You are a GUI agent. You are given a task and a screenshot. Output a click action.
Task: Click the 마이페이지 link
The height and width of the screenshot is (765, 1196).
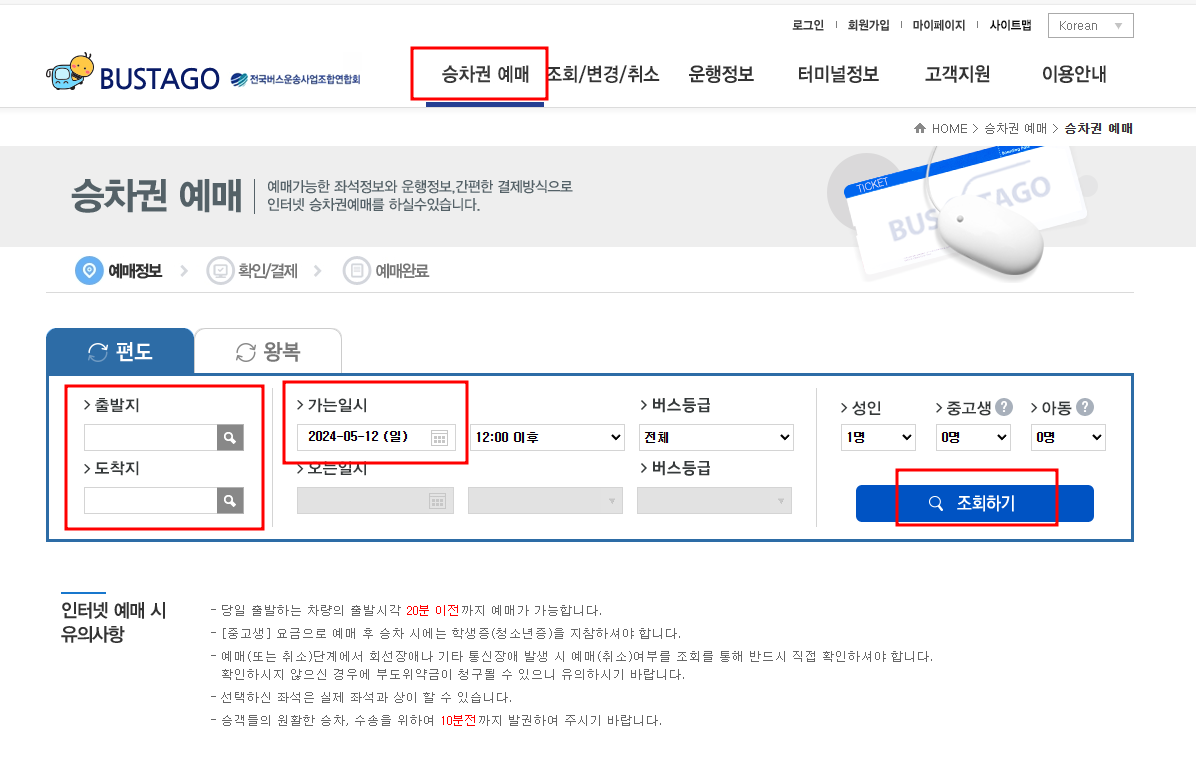(940, 25)
